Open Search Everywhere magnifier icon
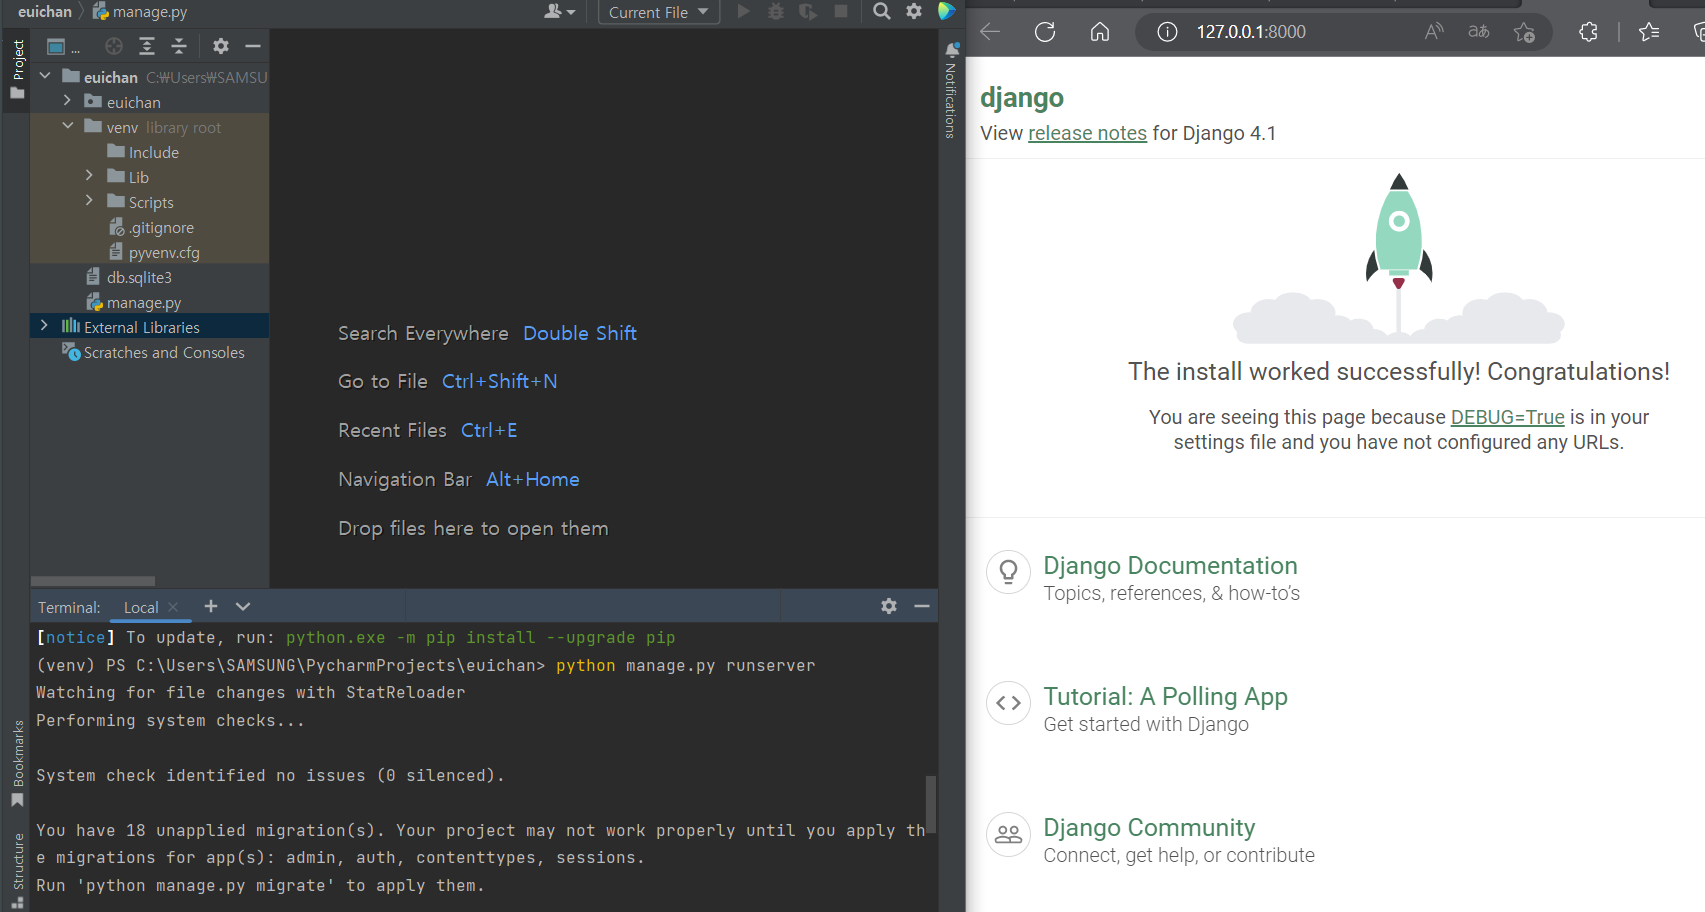Viewport: 1705px width, 912px height. click(881, 11)
